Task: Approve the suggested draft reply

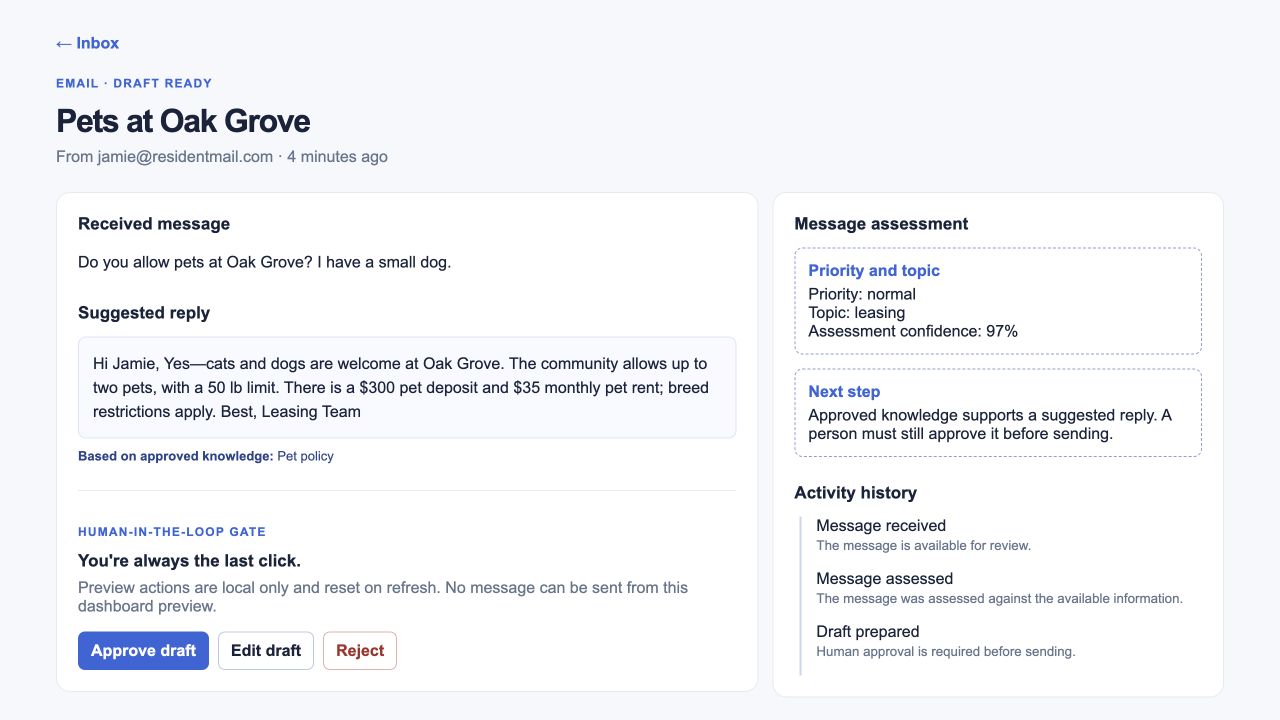Action: 143,651
